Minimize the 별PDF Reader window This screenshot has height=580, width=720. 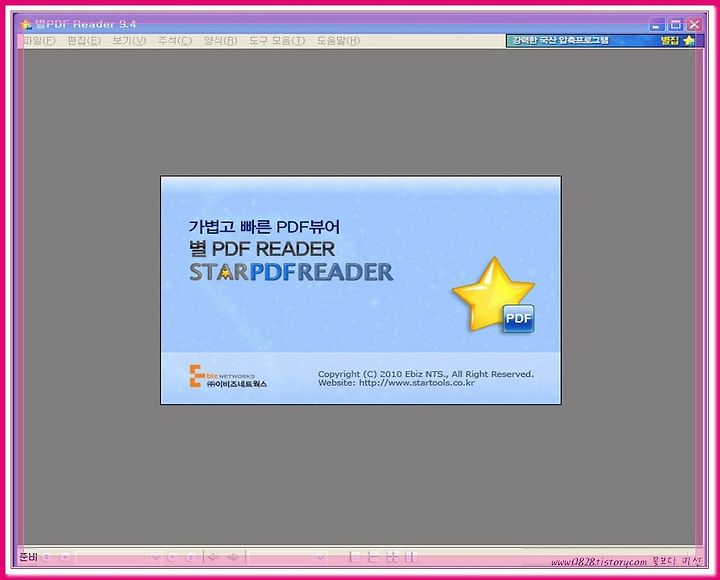657,24
